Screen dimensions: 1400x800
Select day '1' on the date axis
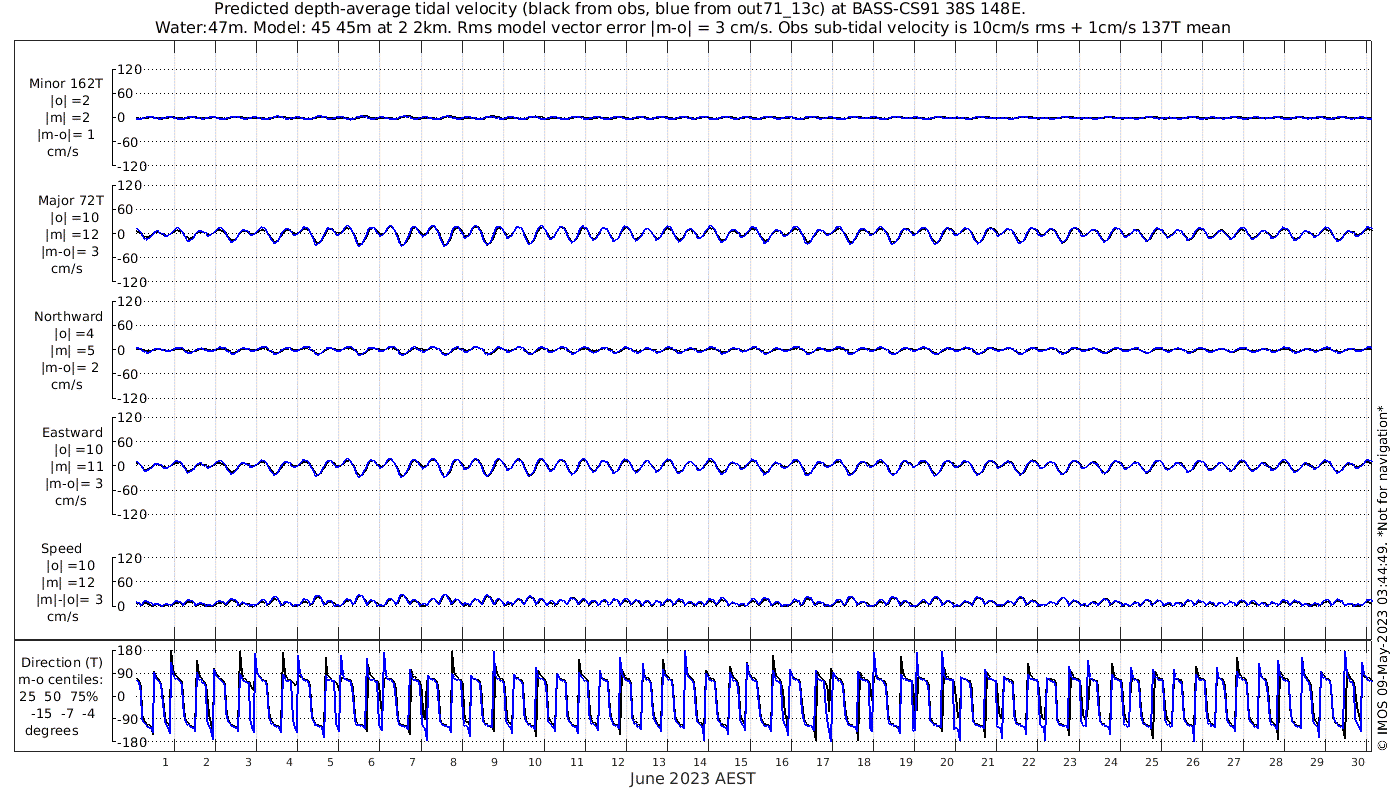click(165, 762)
